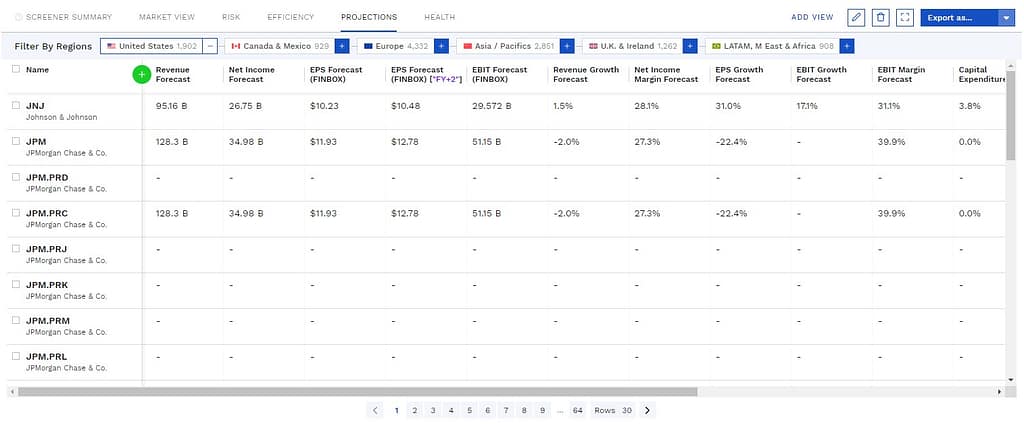Add Europe region with plus button
Image resolution: width=1024 pixels, height=424 pixels.
point(441,46)
